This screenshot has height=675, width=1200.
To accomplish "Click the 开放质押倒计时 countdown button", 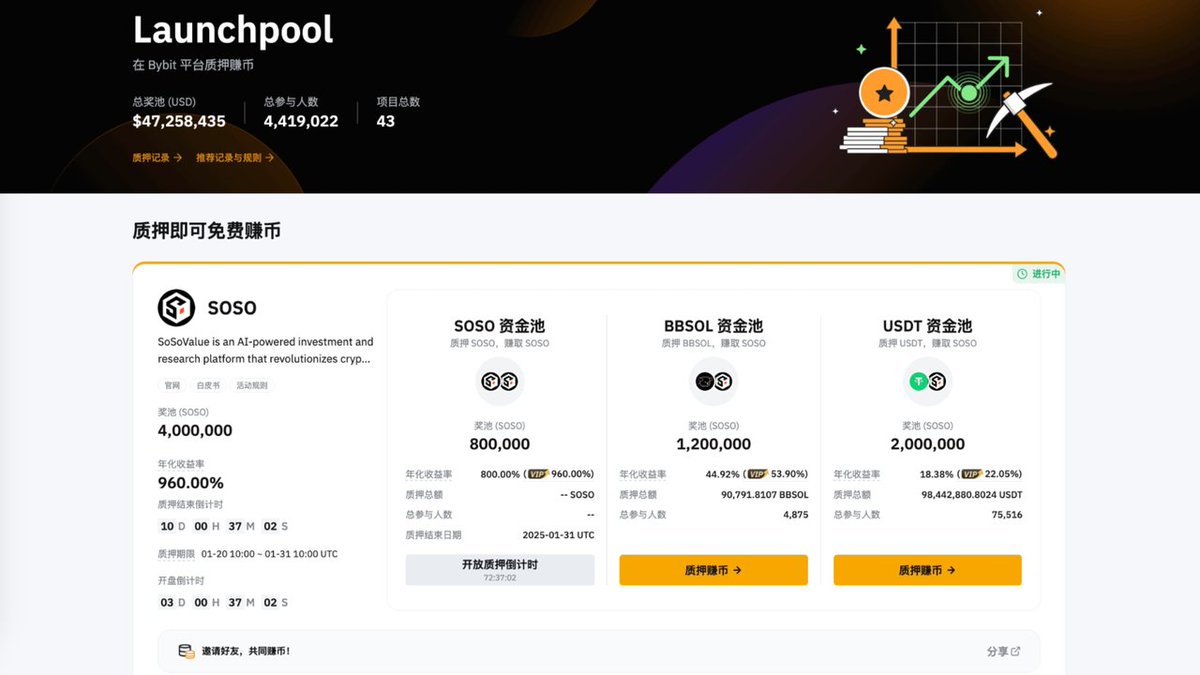I will [x=498, y=569].
